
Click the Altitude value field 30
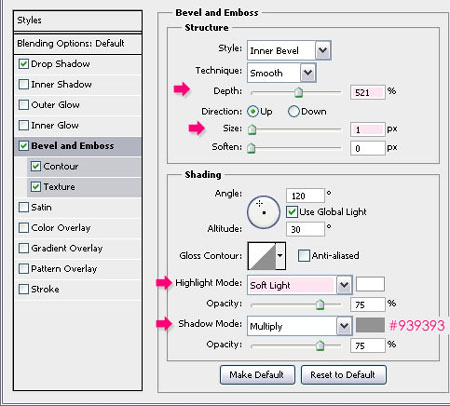pyautogui.click(x=305, y=229)
